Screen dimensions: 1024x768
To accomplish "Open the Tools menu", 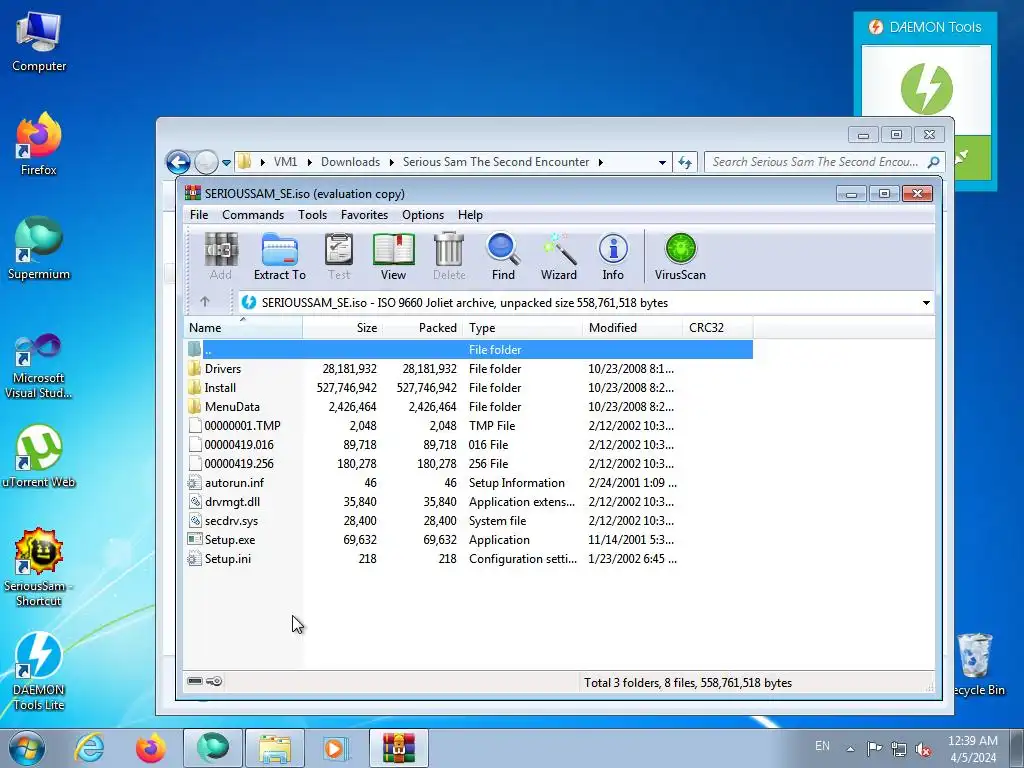I will 312,215.
